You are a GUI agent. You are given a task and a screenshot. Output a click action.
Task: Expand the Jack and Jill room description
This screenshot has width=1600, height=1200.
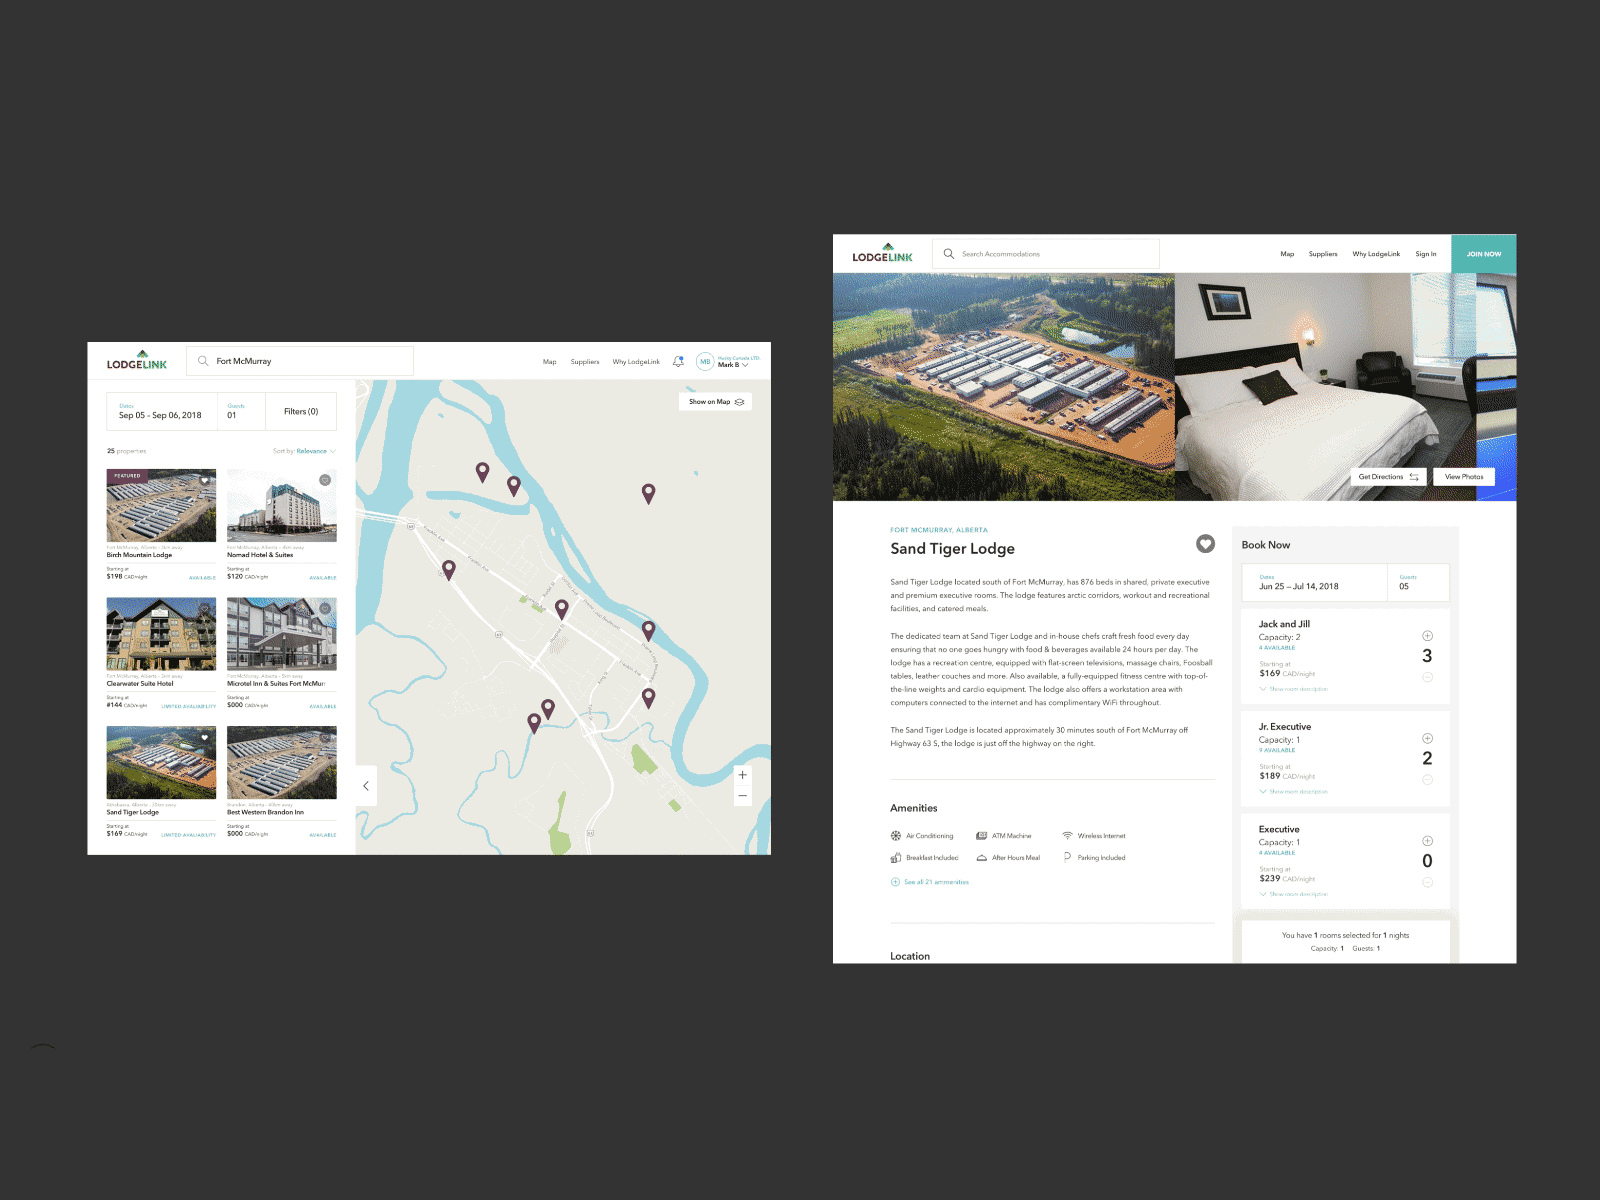point(1290,689)
